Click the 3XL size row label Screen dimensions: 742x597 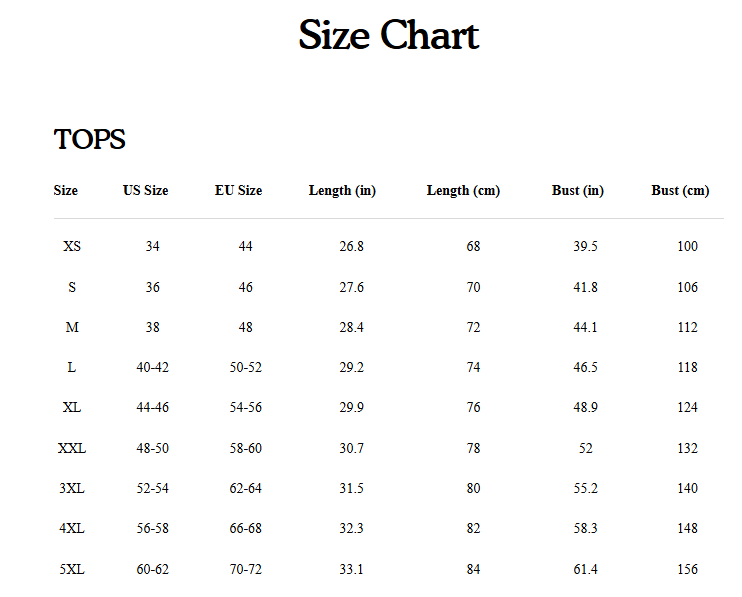coord(72,488)
